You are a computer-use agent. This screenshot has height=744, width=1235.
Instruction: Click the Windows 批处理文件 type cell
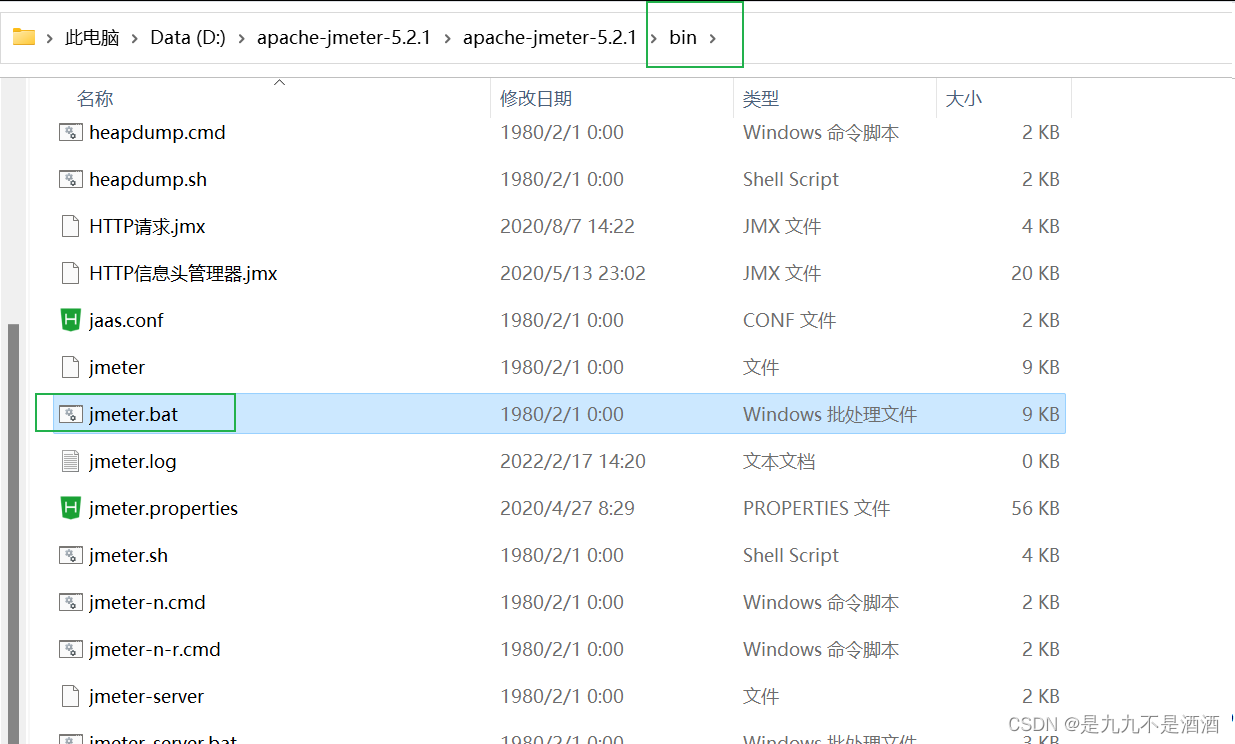coord(830,414)
